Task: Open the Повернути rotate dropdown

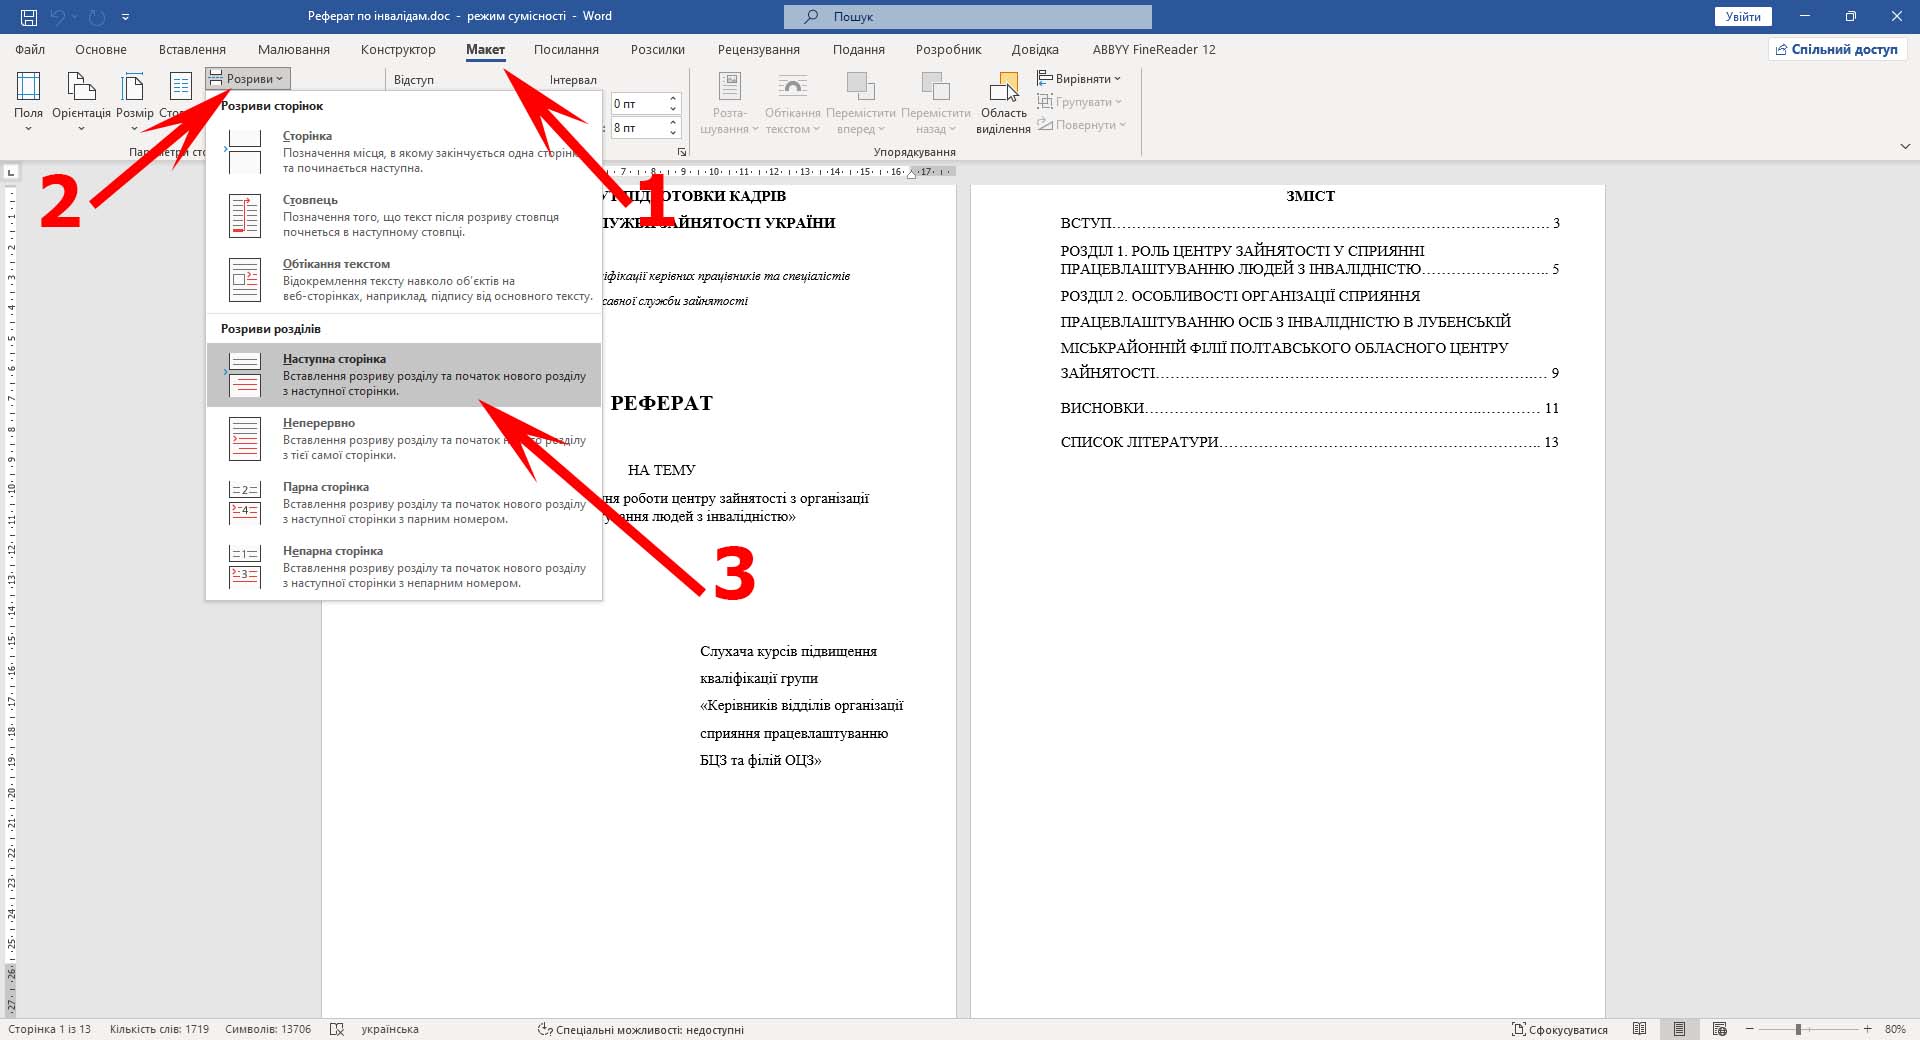Action: (1081, 125)
